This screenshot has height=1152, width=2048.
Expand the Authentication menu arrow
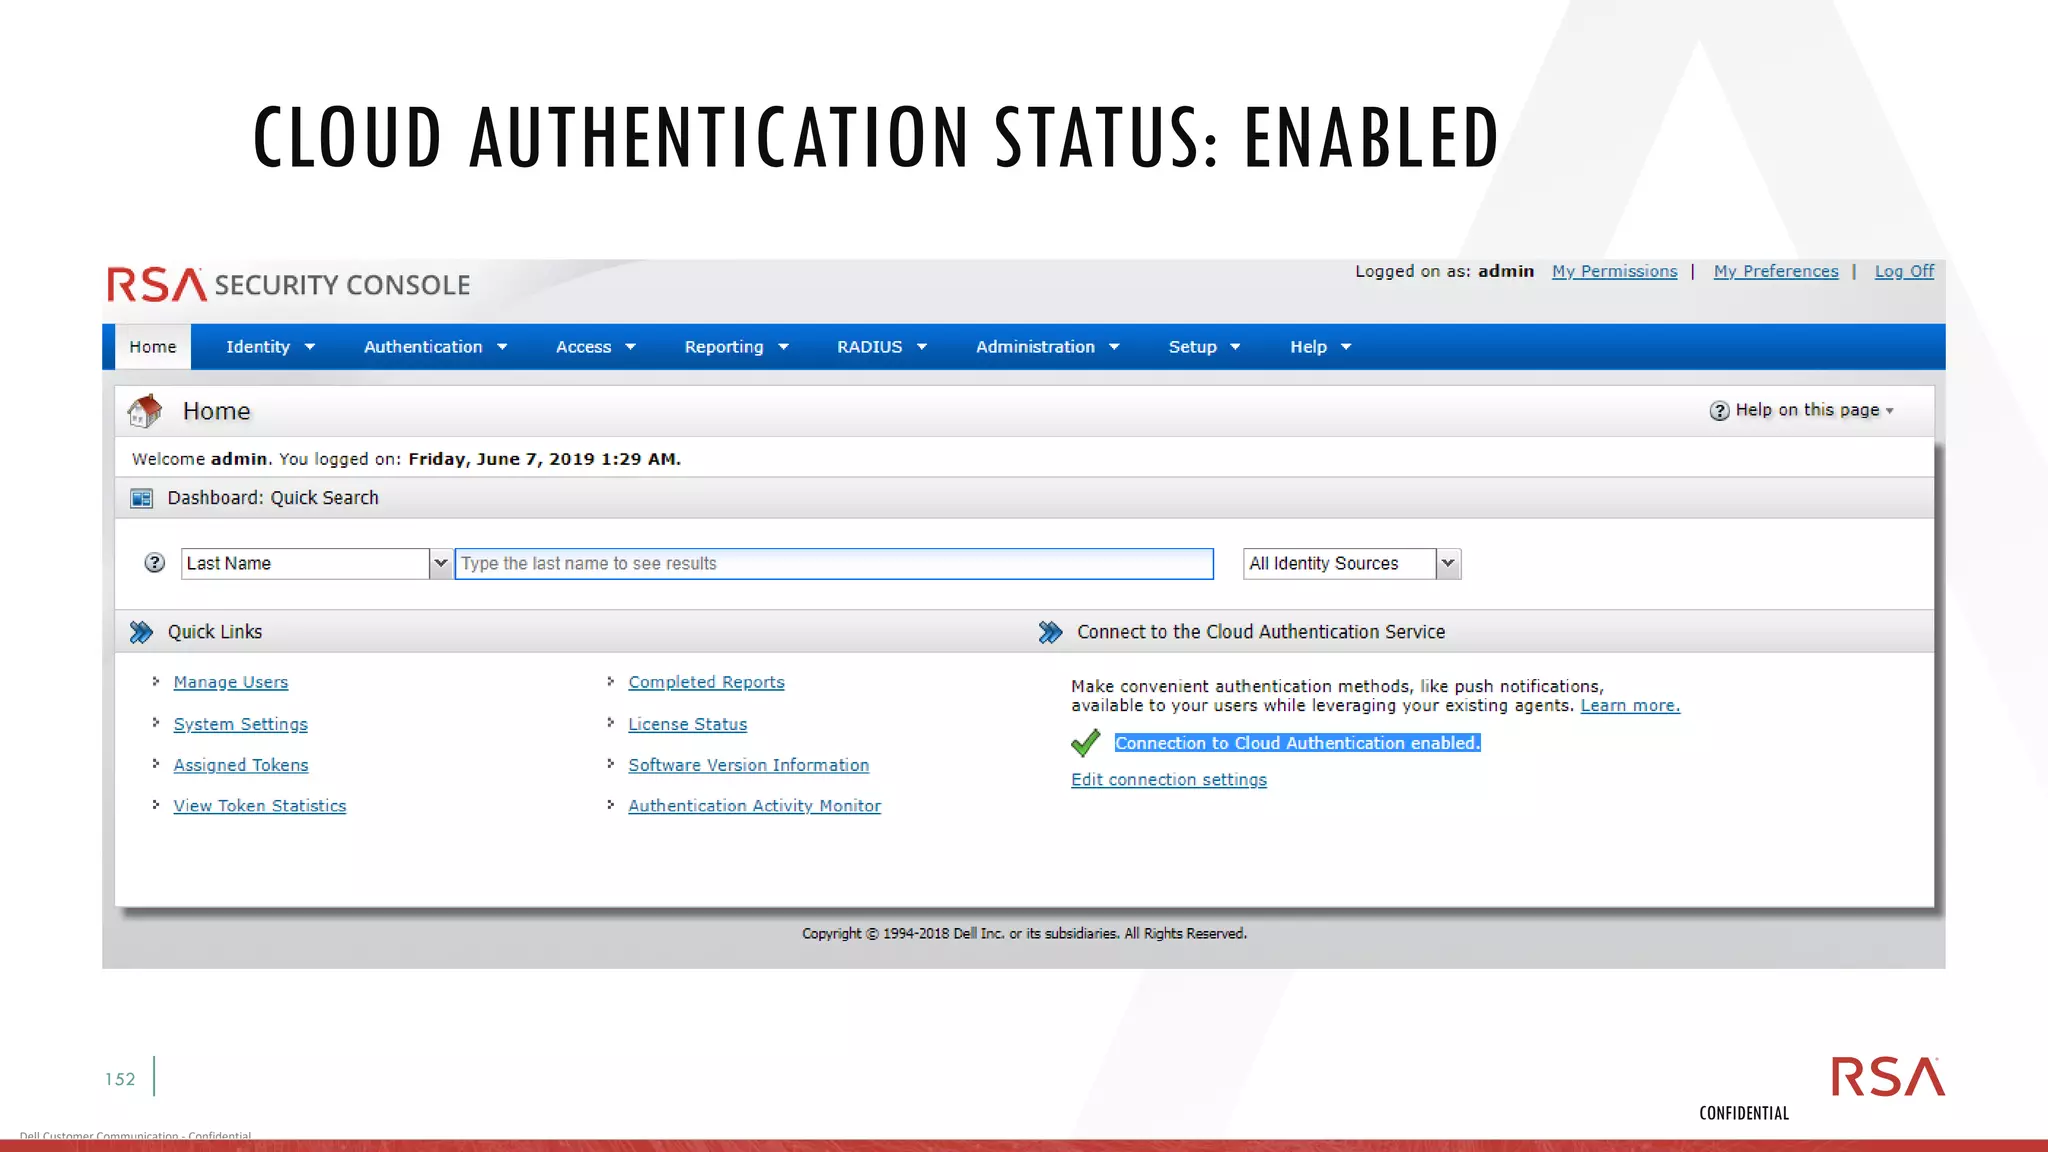coord(502,347)
